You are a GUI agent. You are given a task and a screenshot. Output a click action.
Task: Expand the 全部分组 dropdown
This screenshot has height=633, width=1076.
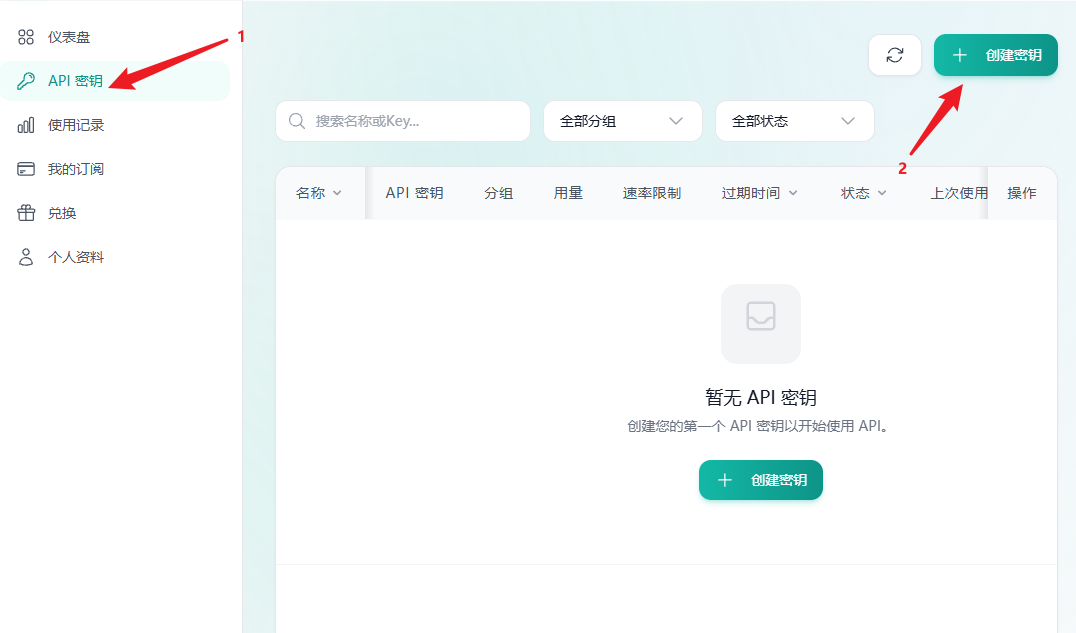coord(622,121)
